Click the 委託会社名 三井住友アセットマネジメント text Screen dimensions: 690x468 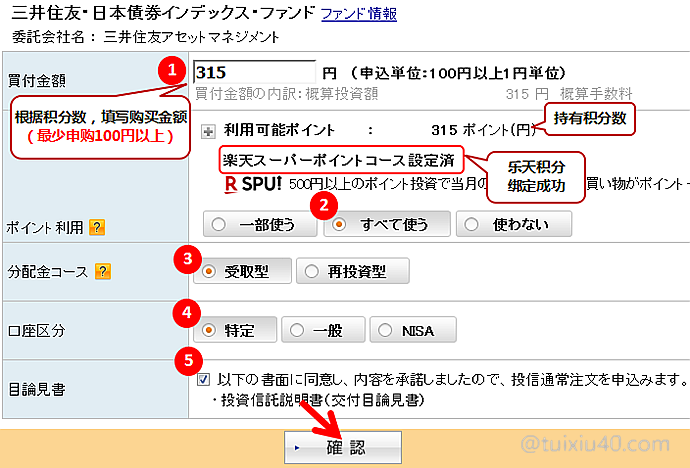(145, 37)
